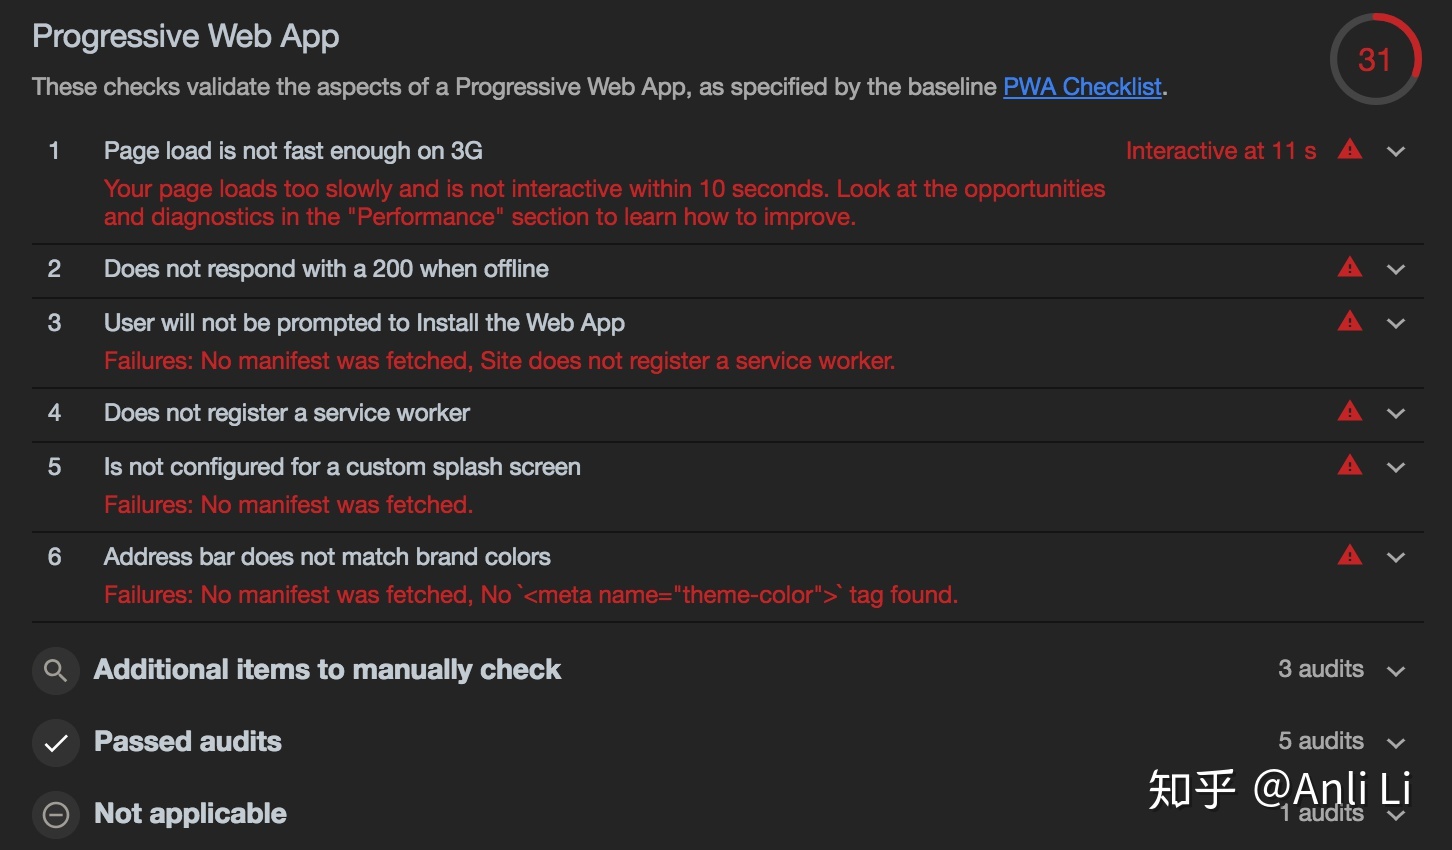1452x850 pixels.
Task: Click magnifier icon beside Additional items to manually check
Action: coord(56,670)
